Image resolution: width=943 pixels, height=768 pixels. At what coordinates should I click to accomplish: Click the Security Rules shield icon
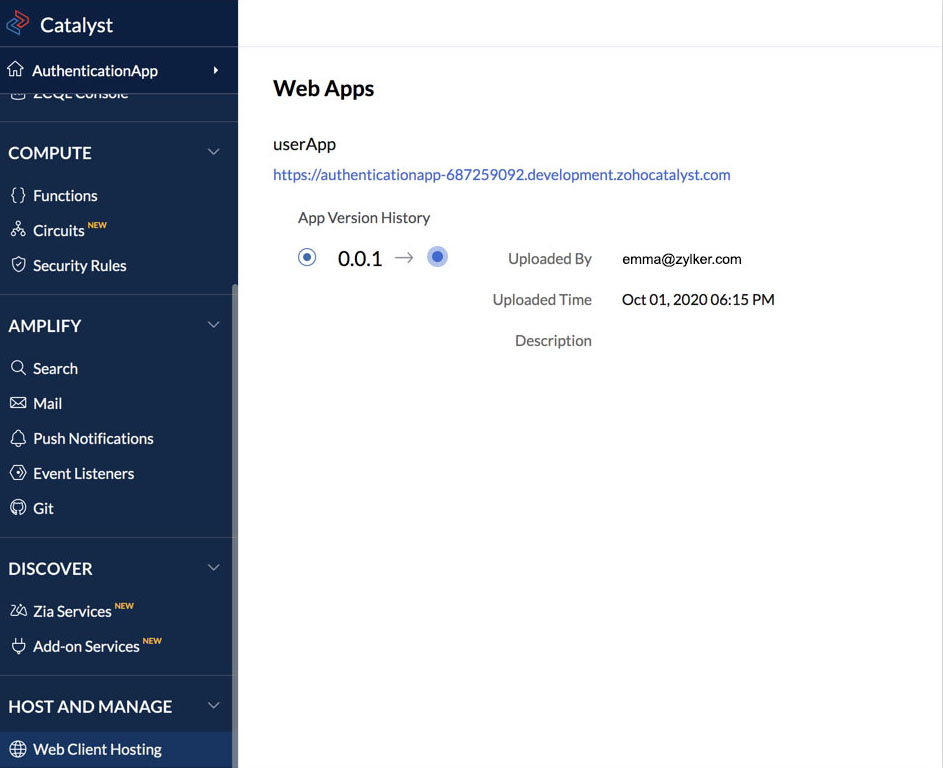click(x=17, y=265)
